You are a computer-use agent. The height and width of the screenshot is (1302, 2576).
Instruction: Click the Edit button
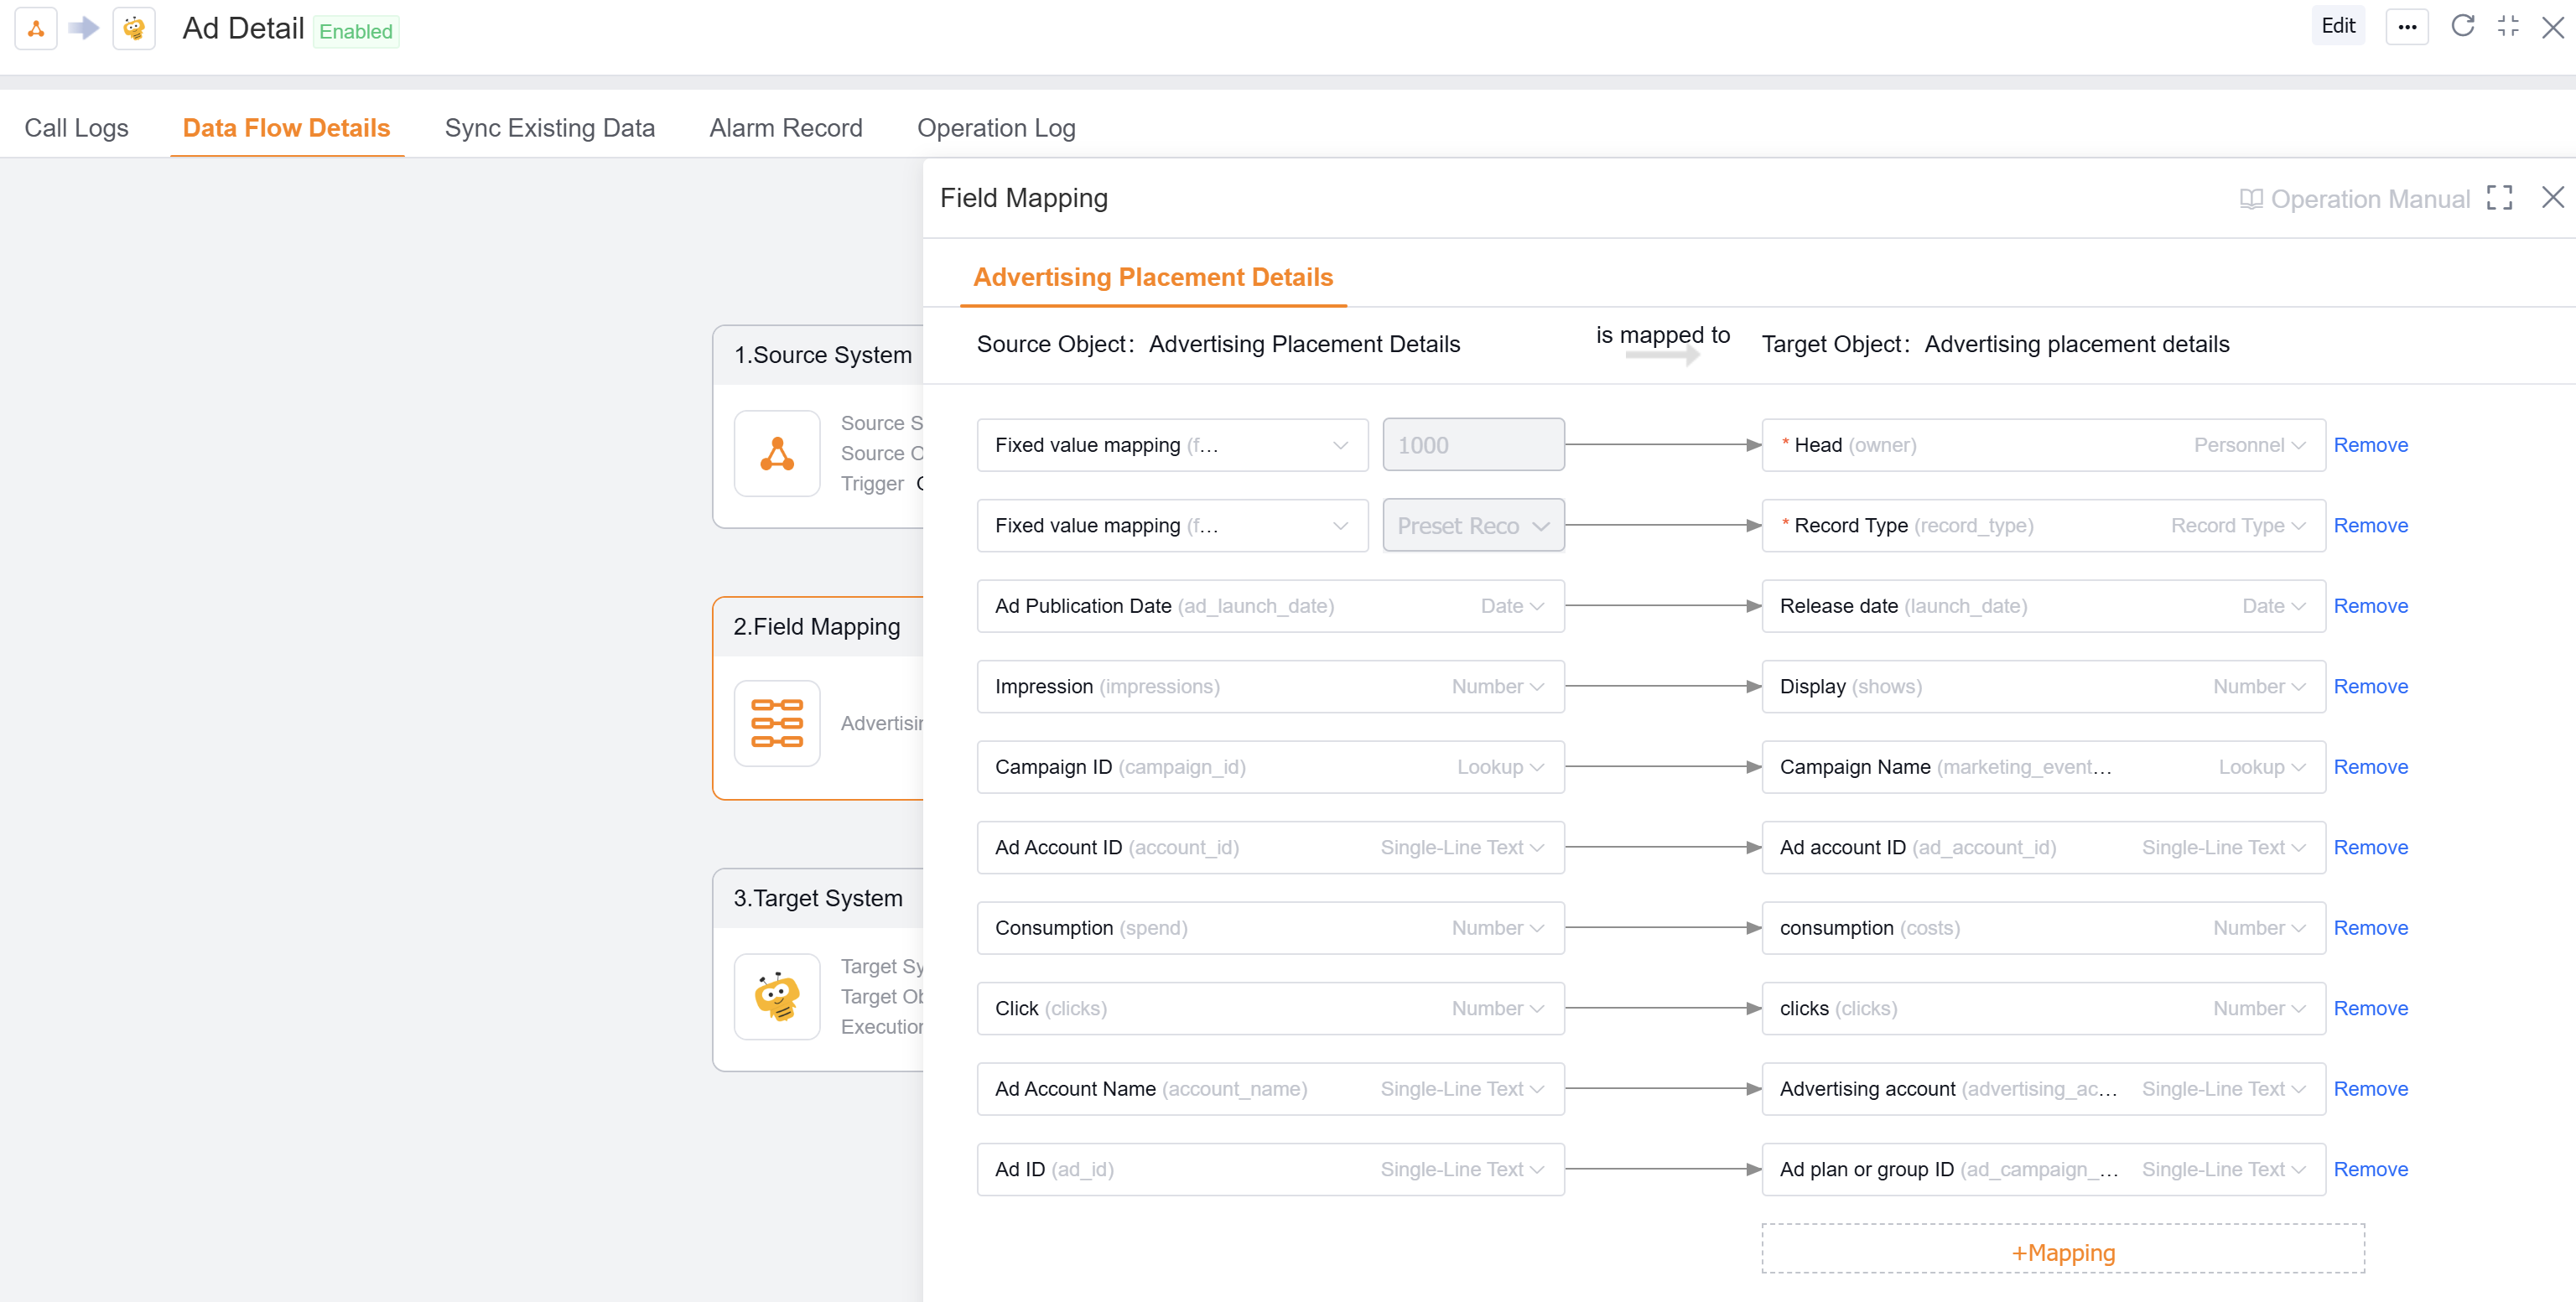[x=2338, y=26]
